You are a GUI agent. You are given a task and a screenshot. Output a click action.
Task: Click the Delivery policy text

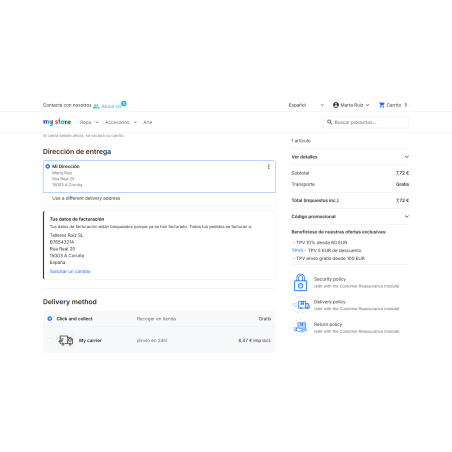[330, 302]
